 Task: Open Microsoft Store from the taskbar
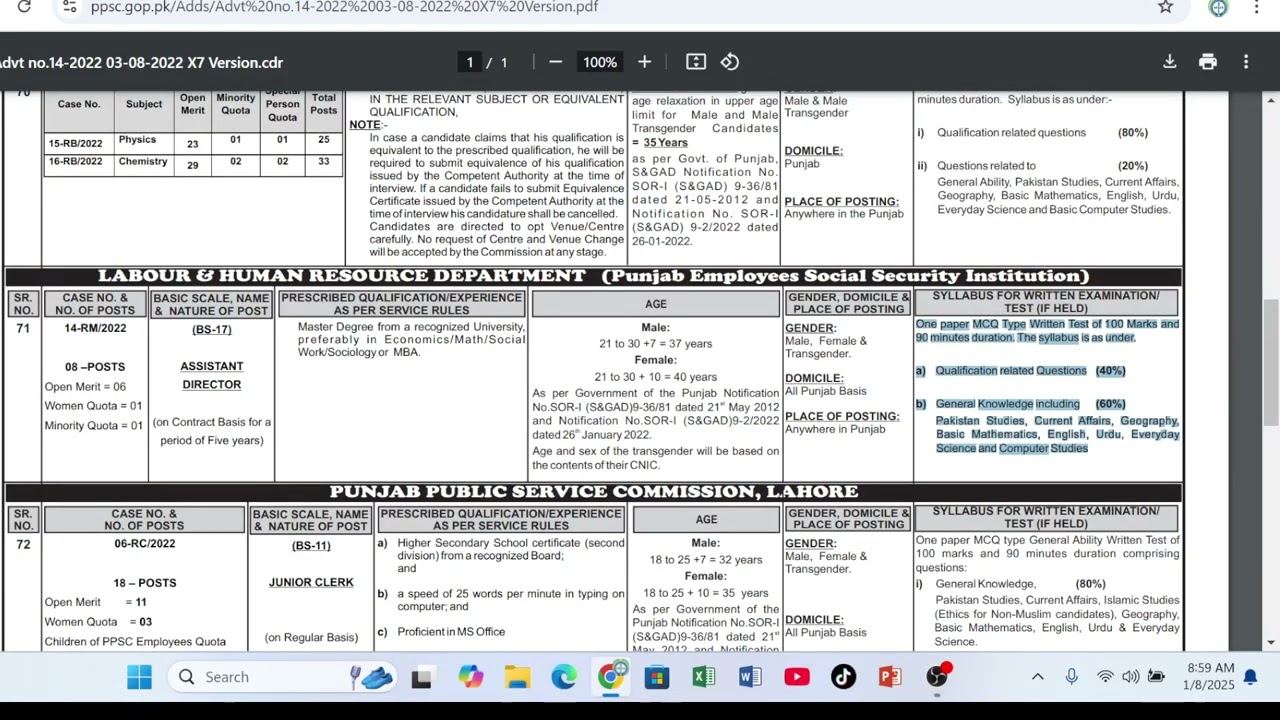657,677
